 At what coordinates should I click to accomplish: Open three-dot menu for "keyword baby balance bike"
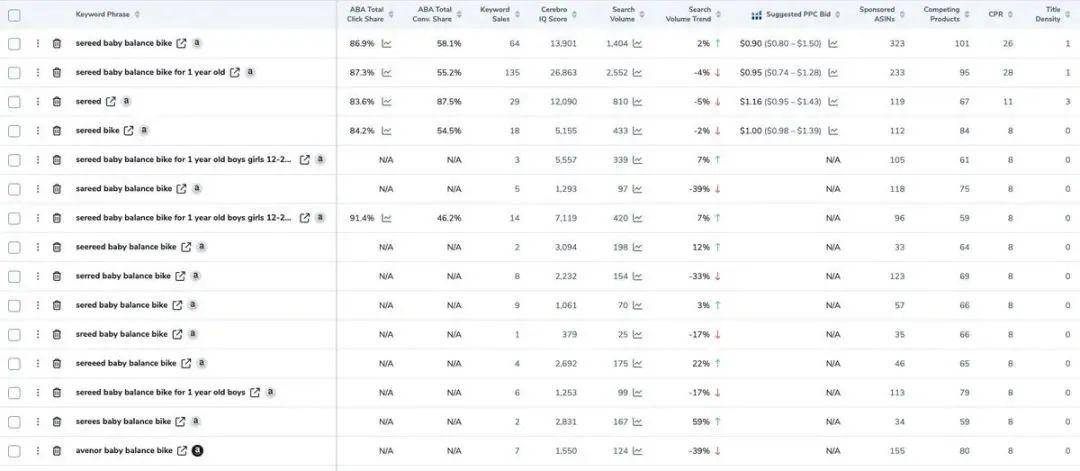38,364
